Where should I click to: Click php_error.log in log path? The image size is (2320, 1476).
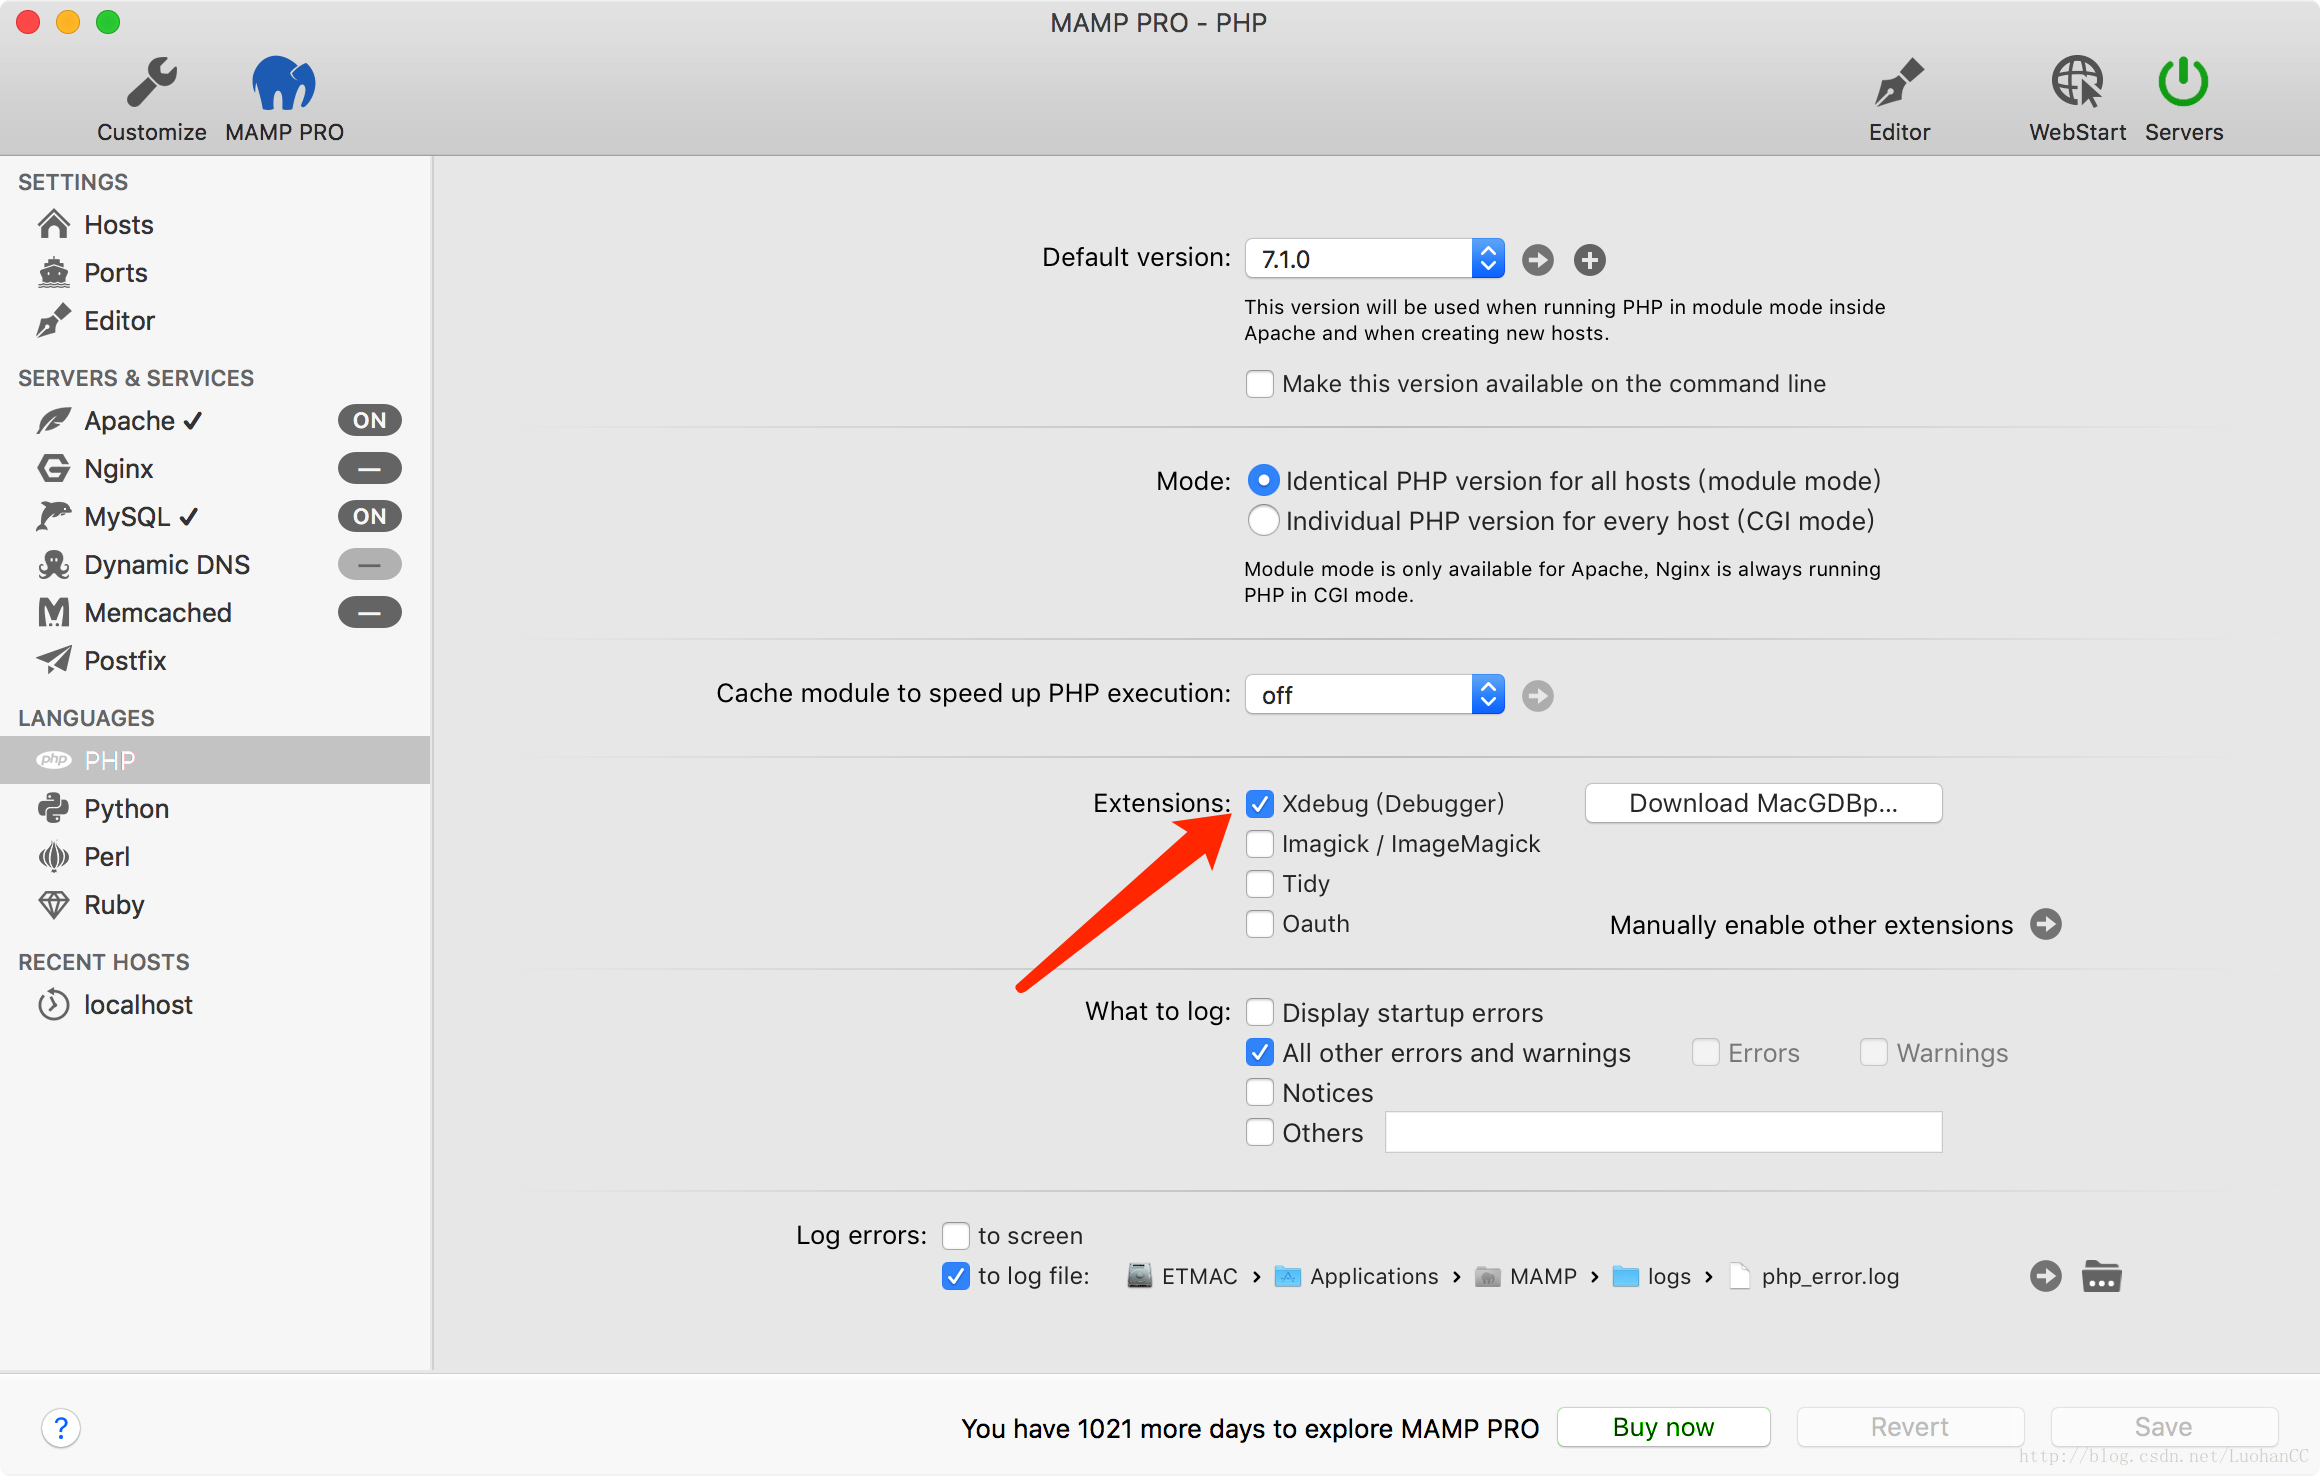pos(1815,1277)
